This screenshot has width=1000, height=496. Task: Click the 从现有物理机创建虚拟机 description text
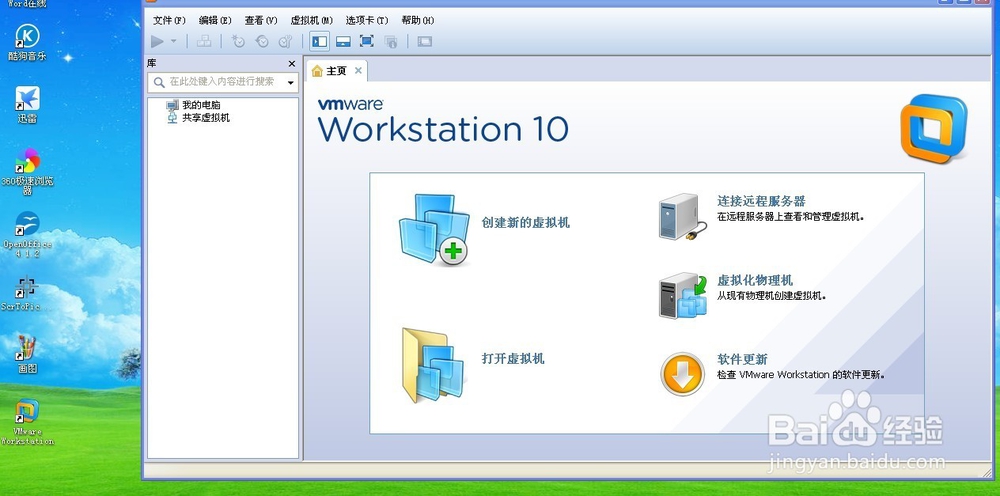(772, 296)
